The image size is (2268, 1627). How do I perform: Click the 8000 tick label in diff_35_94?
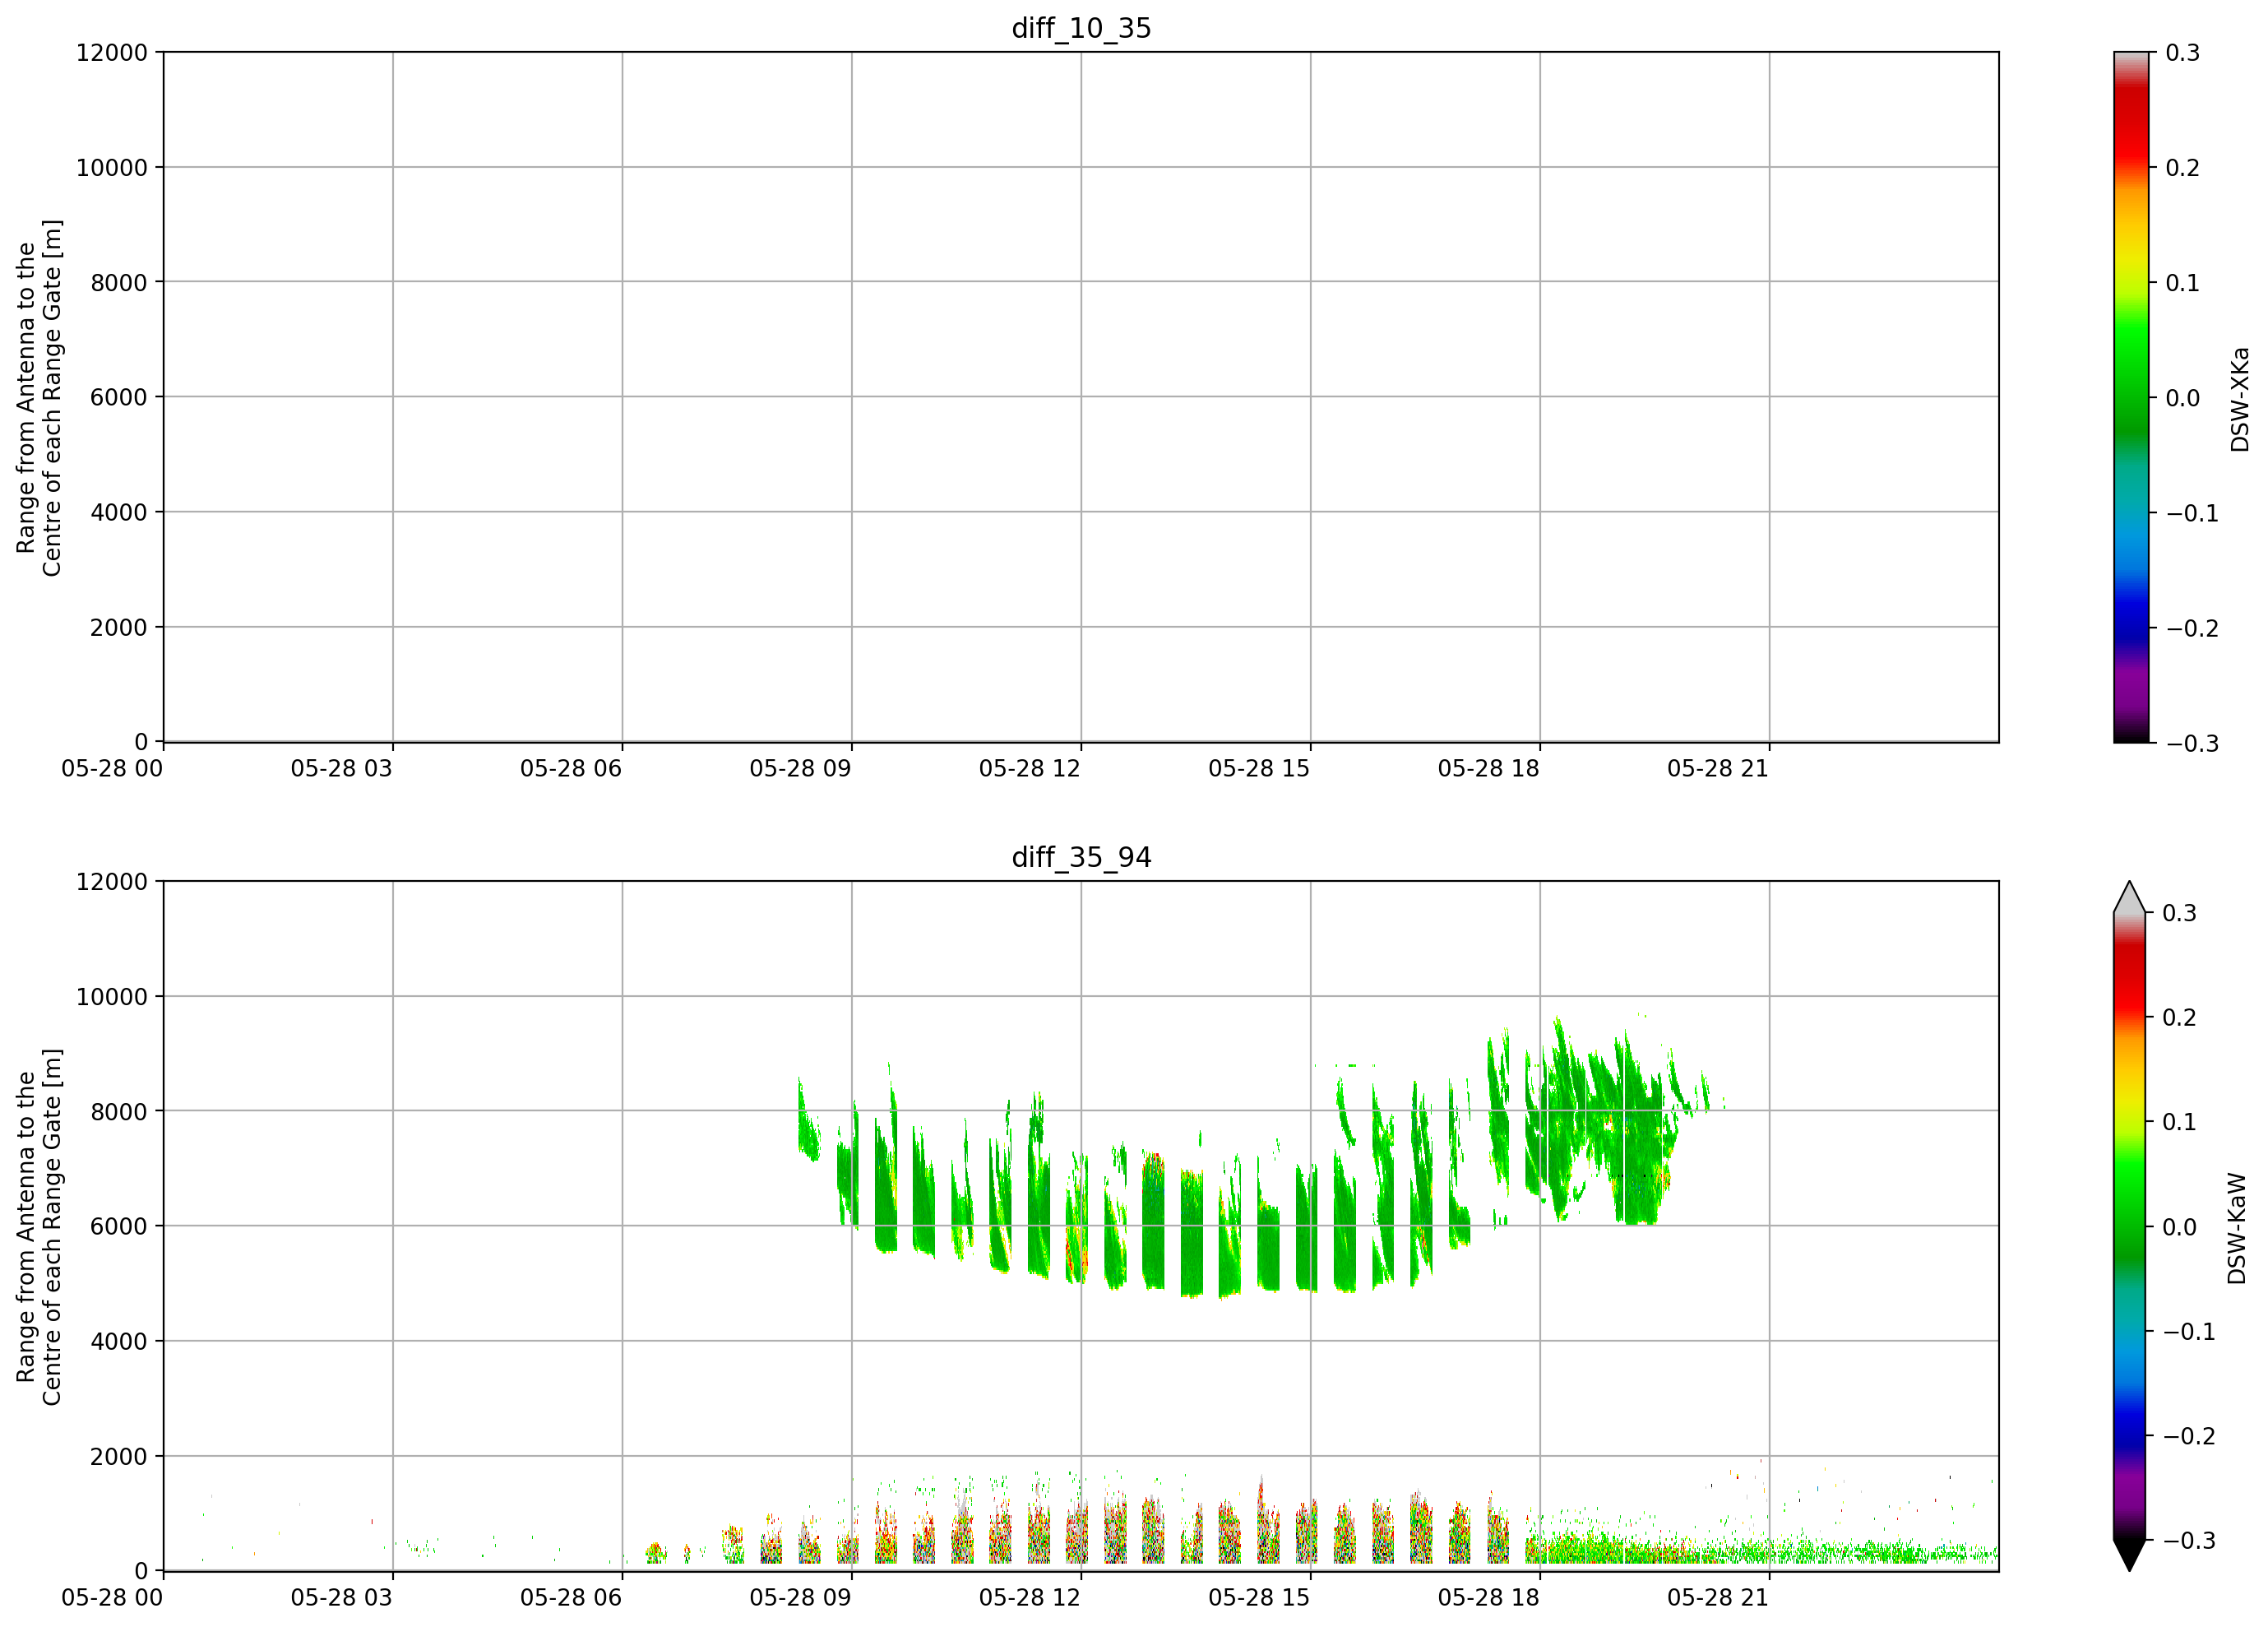(119, 1111)
